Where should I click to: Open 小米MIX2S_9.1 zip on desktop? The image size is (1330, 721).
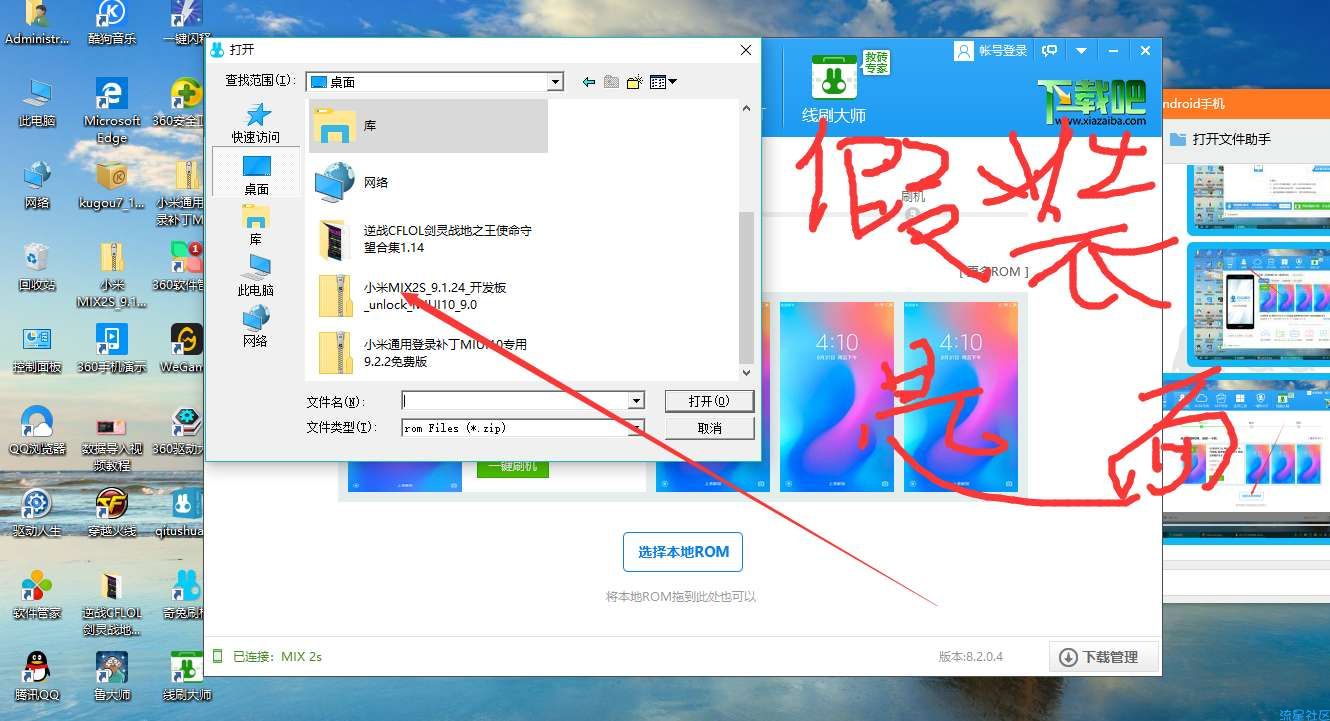pyautogui.click(x=112, y=275)
